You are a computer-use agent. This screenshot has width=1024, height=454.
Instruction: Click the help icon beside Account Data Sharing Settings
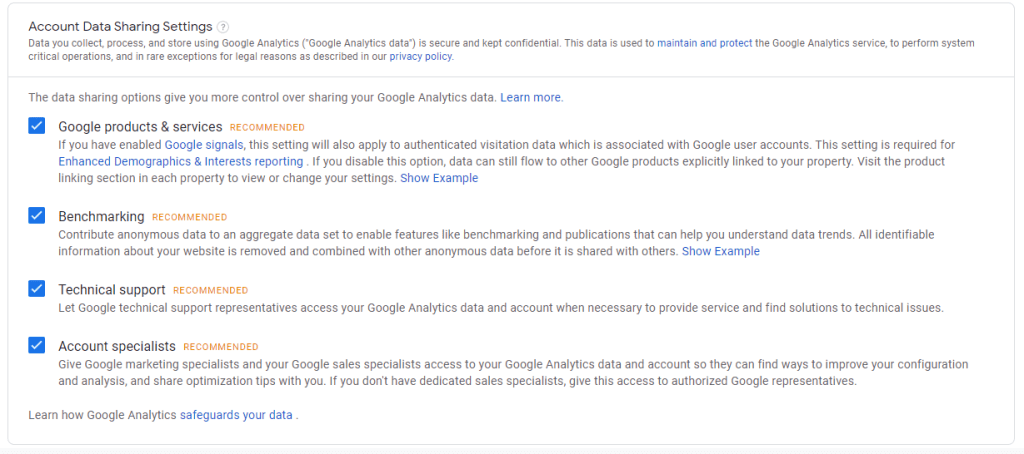tap(223, 27)
